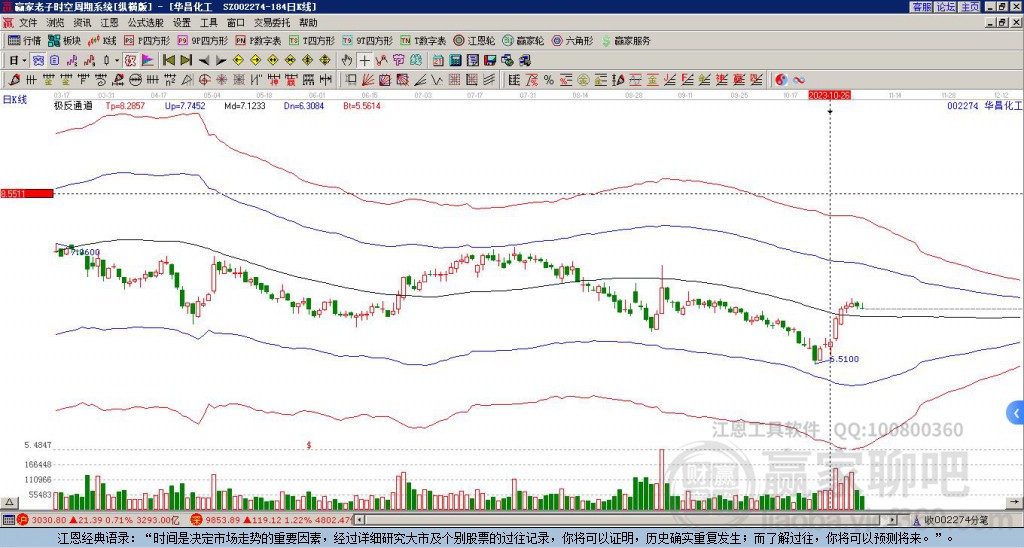Click the 2023-10-26 date marker

830,95
